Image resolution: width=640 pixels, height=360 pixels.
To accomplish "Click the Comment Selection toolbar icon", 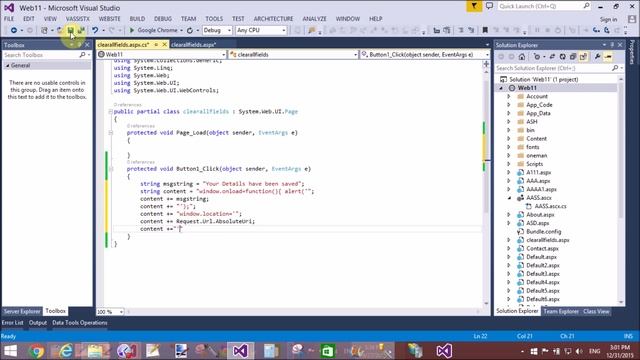I will pyautogui.click(x=461, y=30).
